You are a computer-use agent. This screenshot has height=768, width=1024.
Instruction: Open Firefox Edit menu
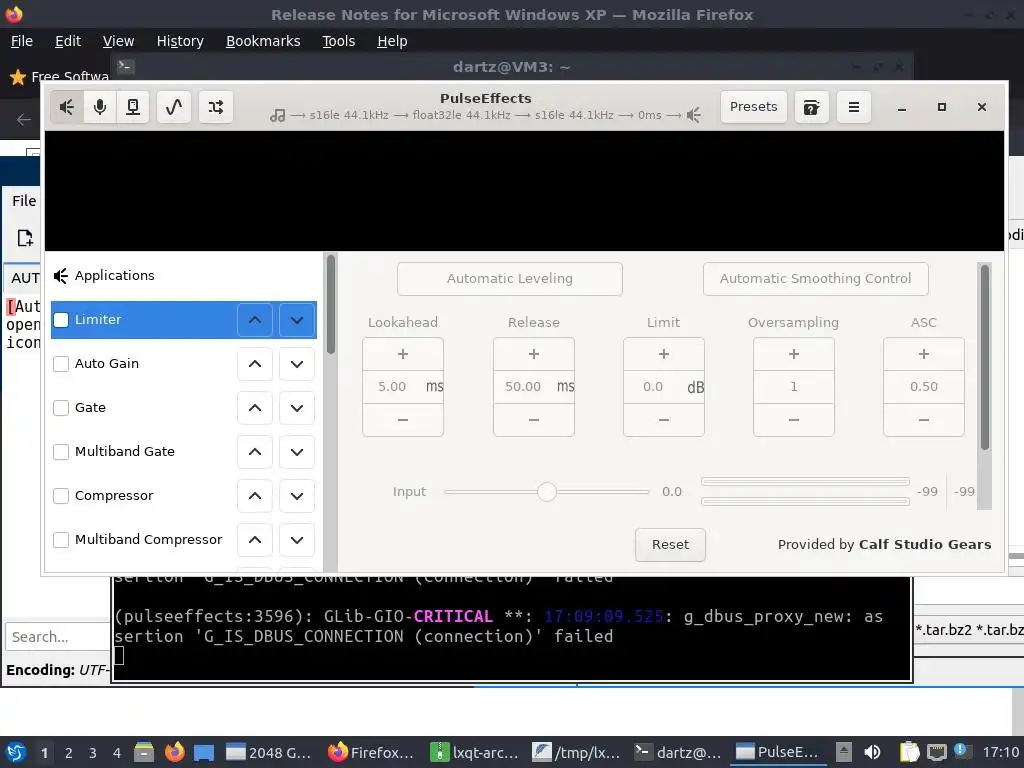click(x=68, y=41)
